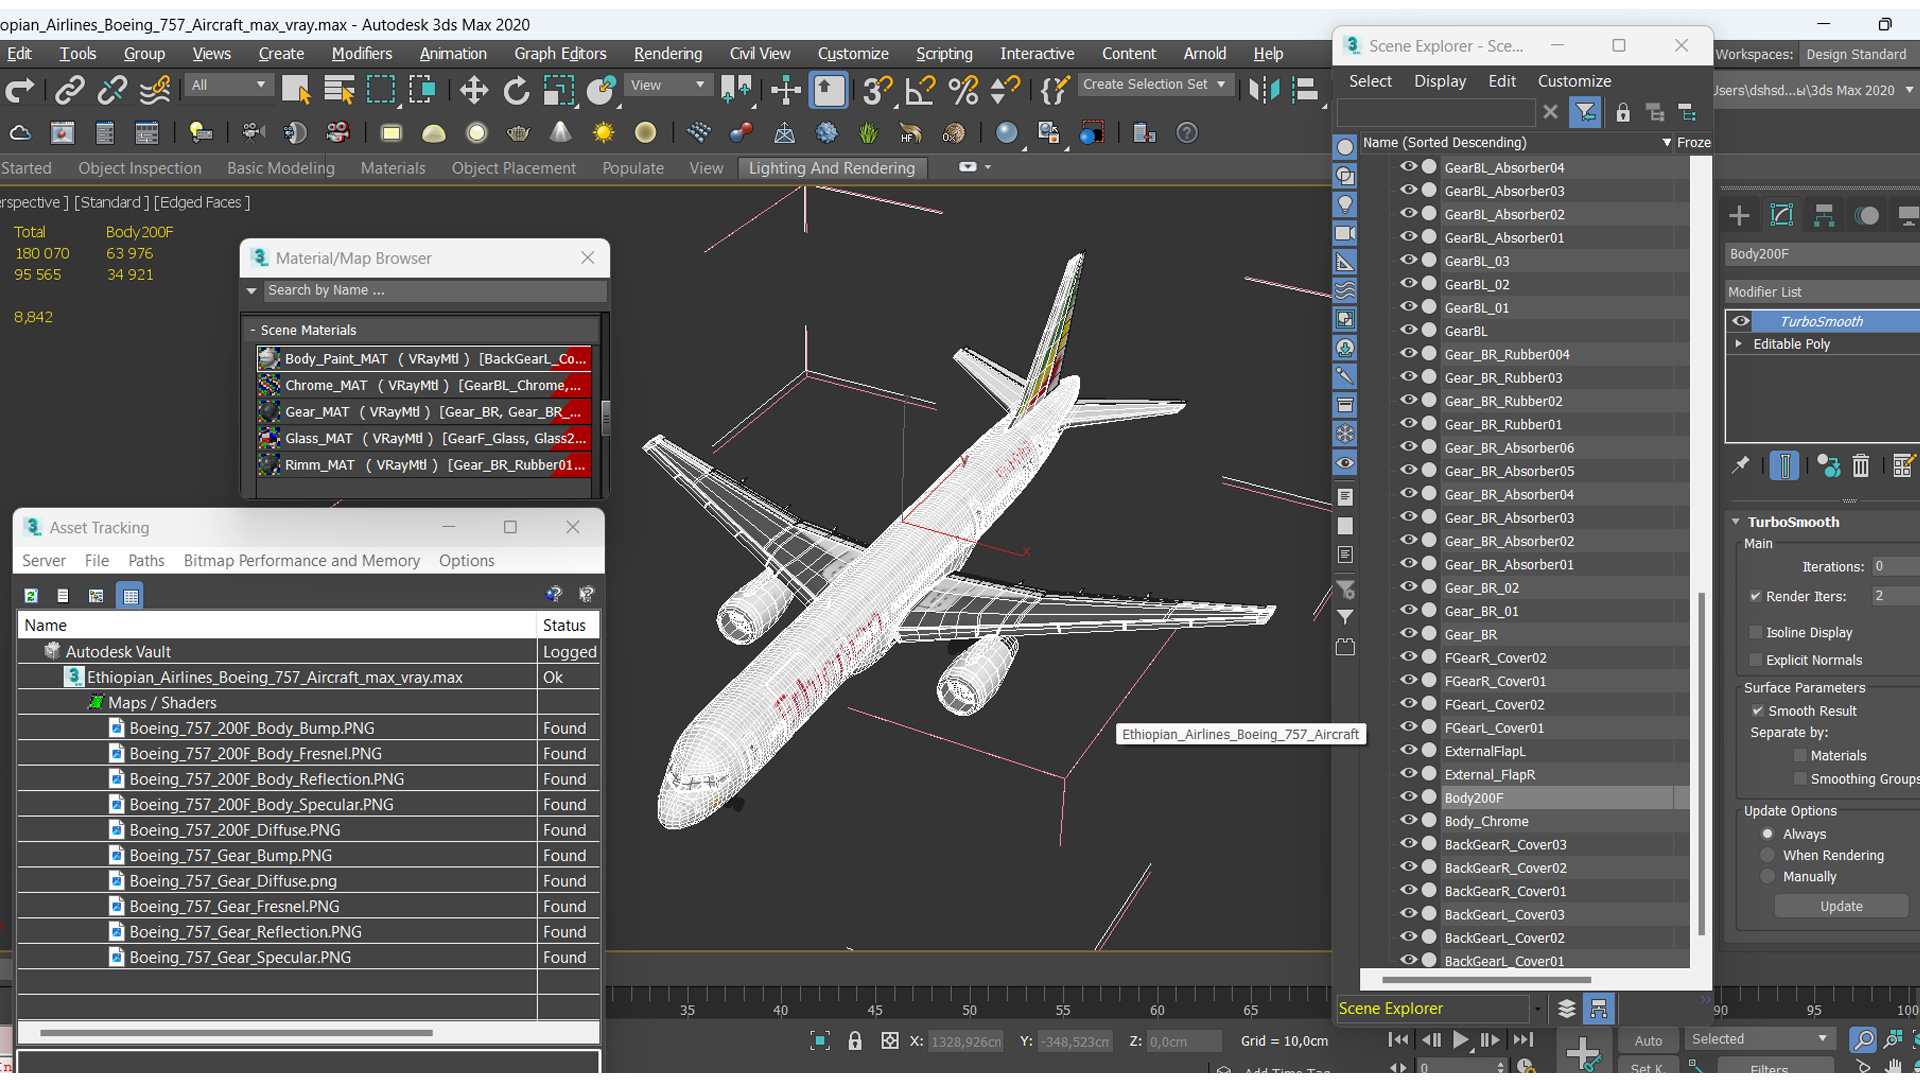Select the Manually update option

pyautogui.click(x=1767, y=876)
